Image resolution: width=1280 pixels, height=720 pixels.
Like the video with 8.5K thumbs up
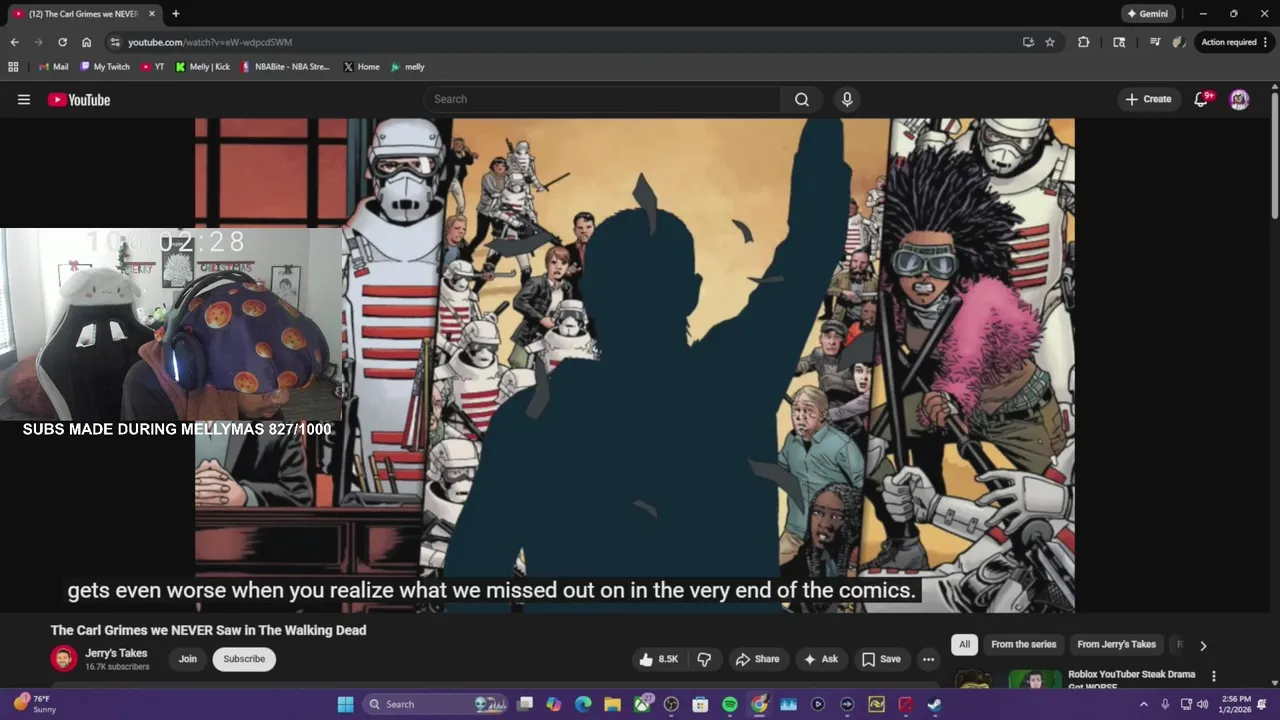[x=659, y=659]
